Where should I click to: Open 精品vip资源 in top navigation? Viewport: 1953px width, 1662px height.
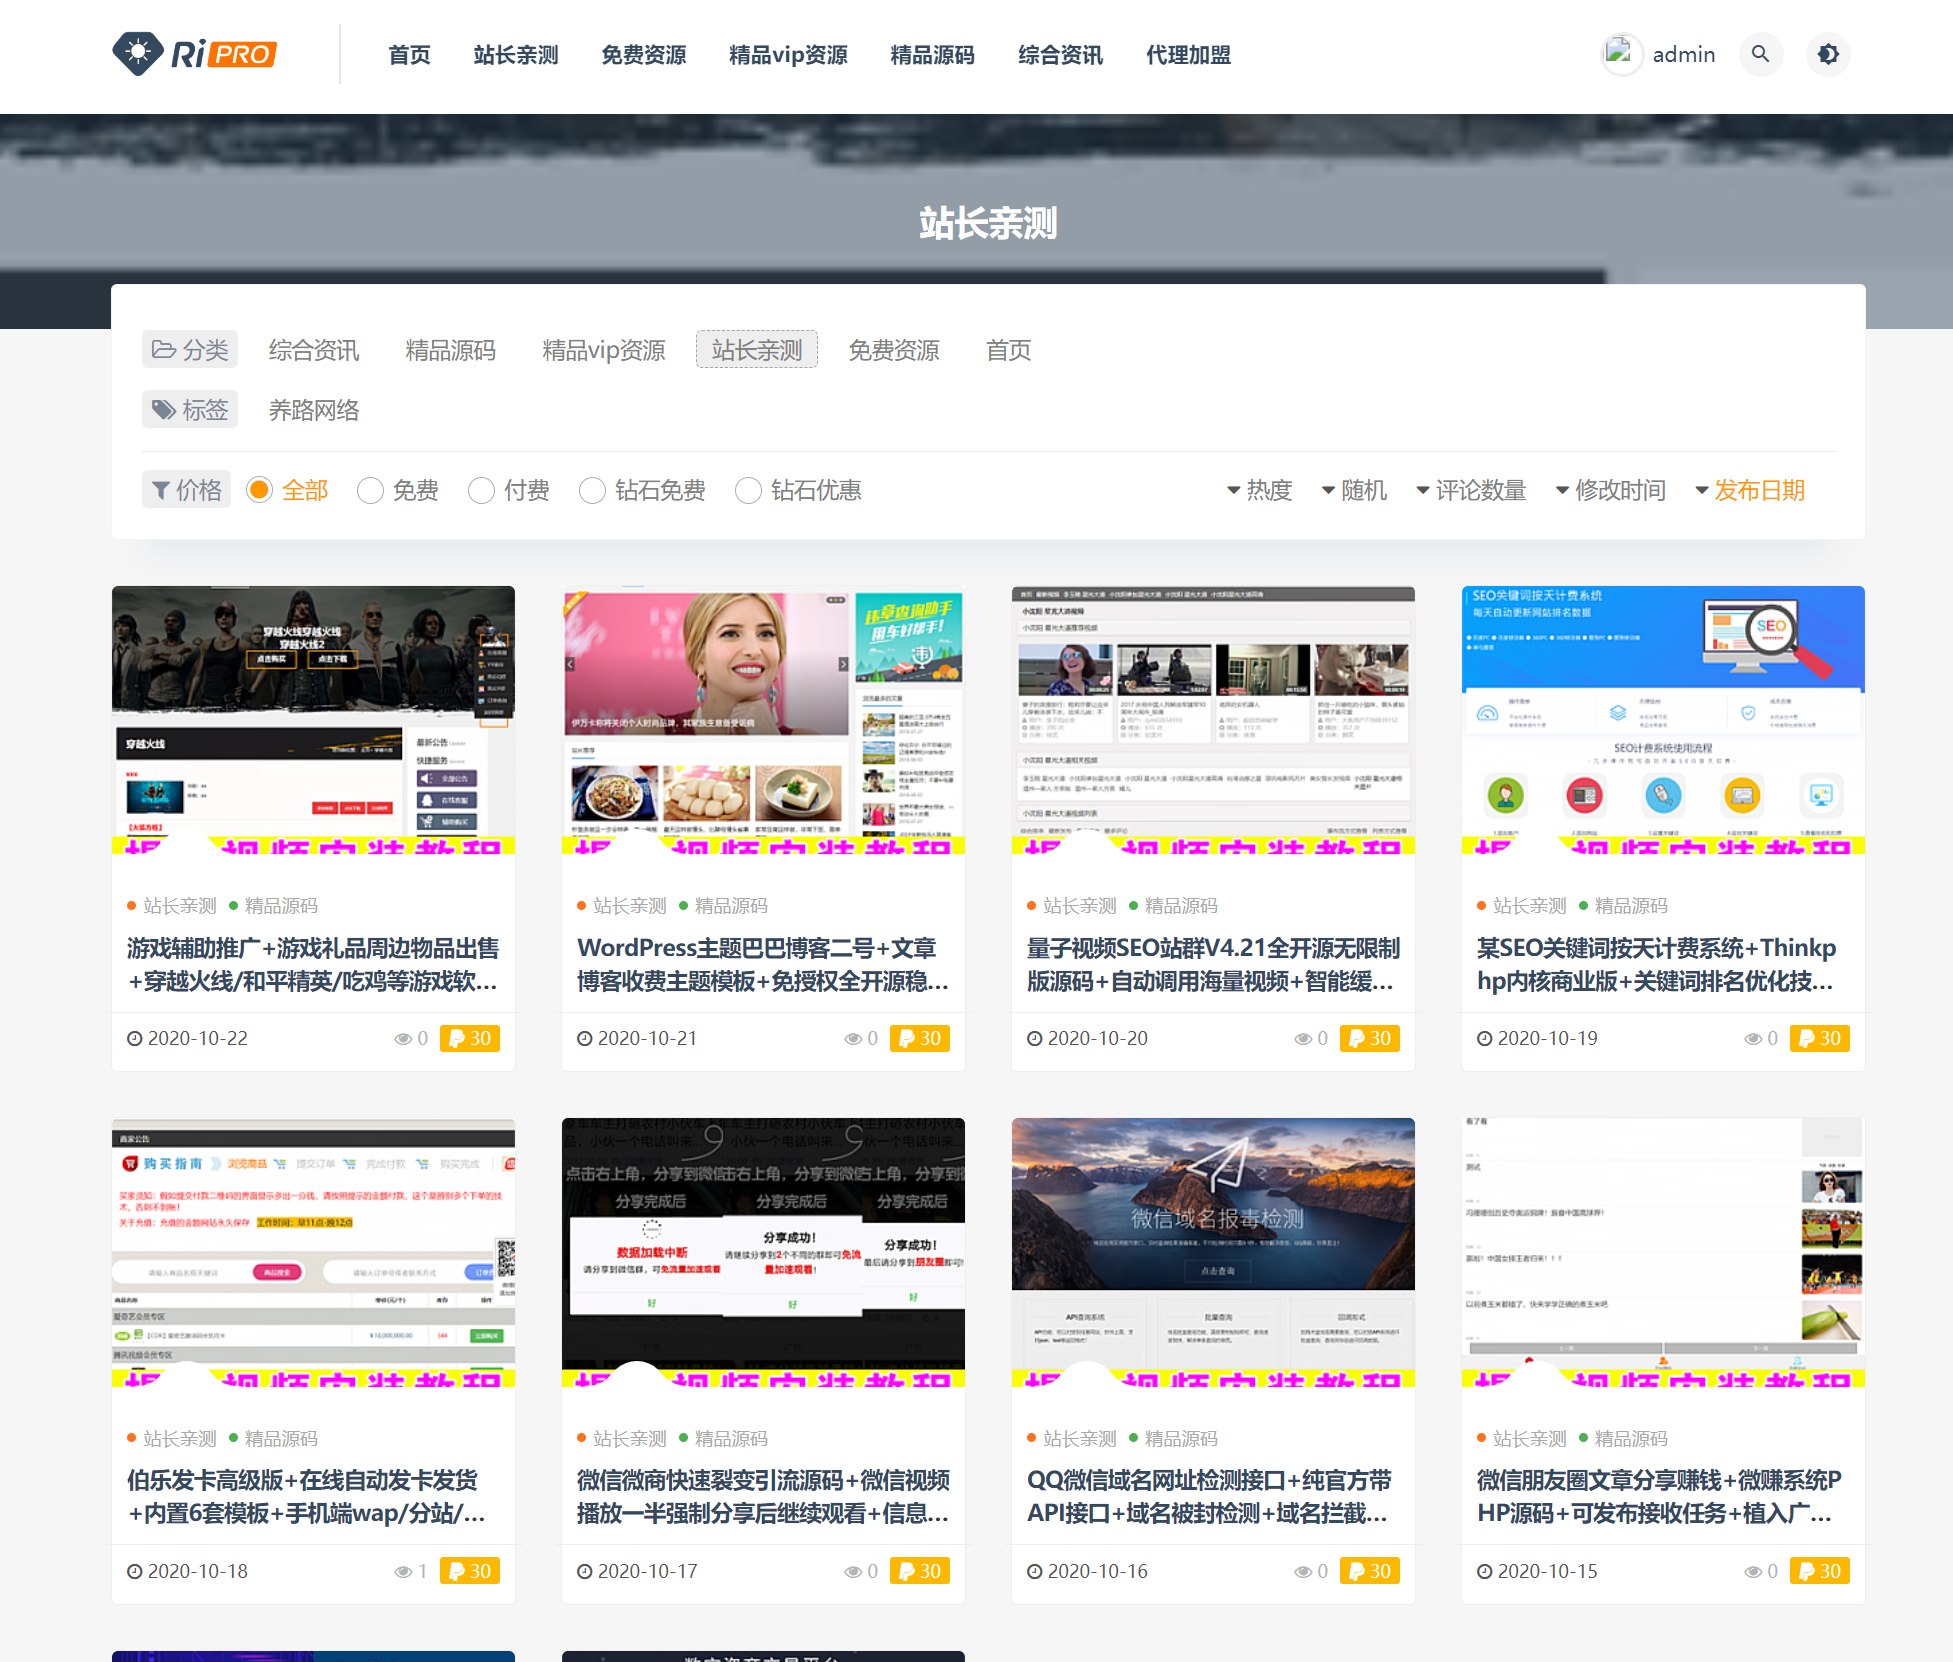[x=788, y=55]
